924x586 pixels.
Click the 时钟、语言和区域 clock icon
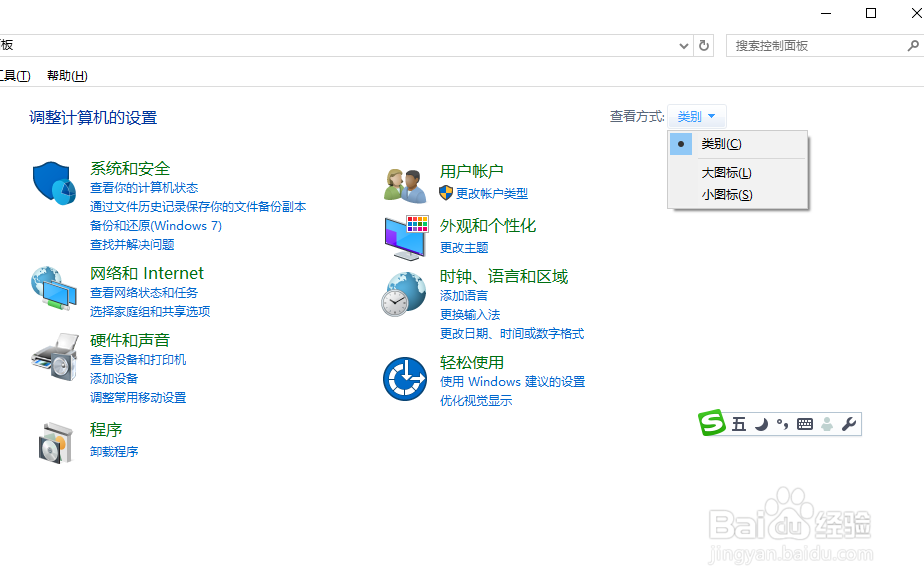(x=404, y=295)
